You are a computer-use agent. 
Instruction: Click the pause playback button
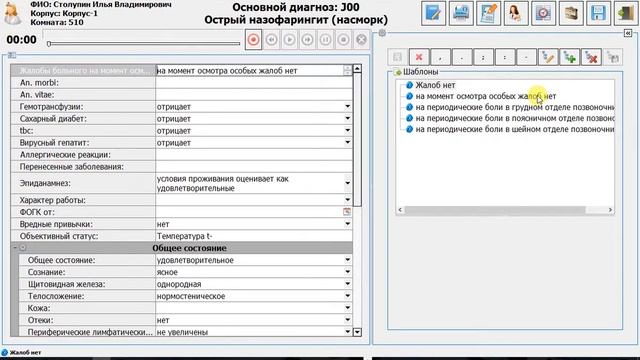(325, 40)
